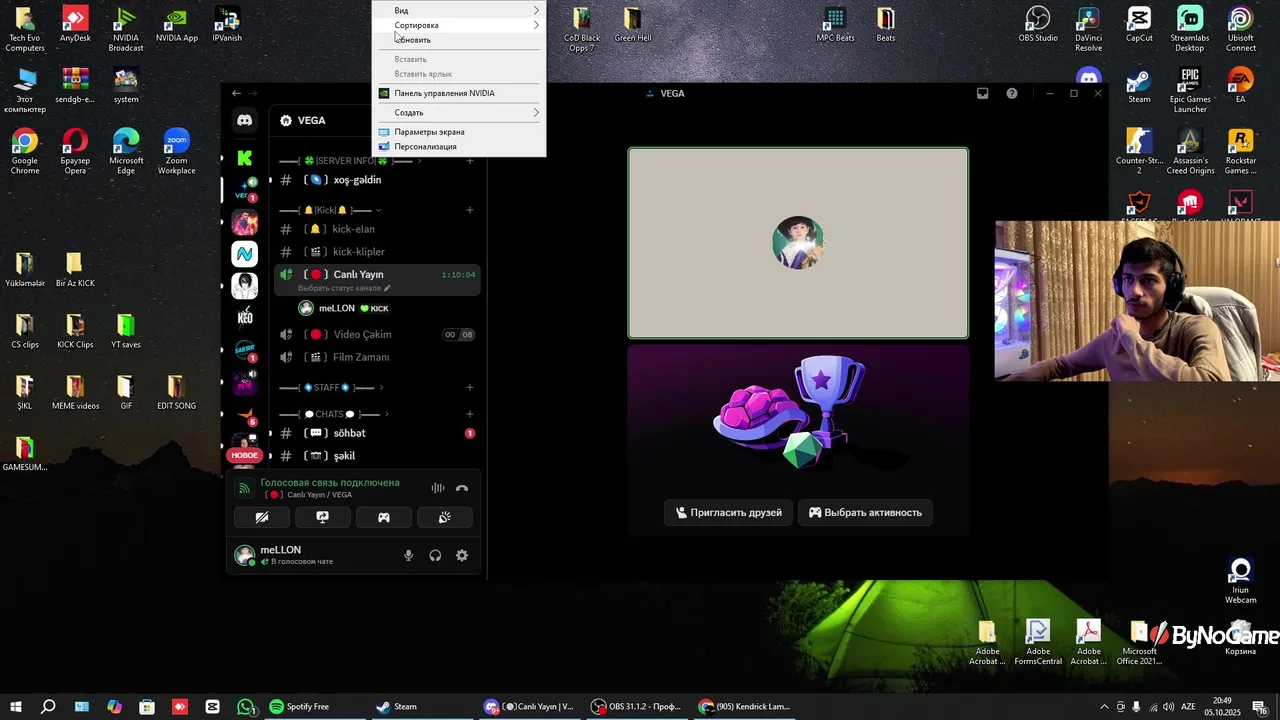Add channel to STAFF category
Viewport: 1280px width, 720px height.
(x=470, y=387)
